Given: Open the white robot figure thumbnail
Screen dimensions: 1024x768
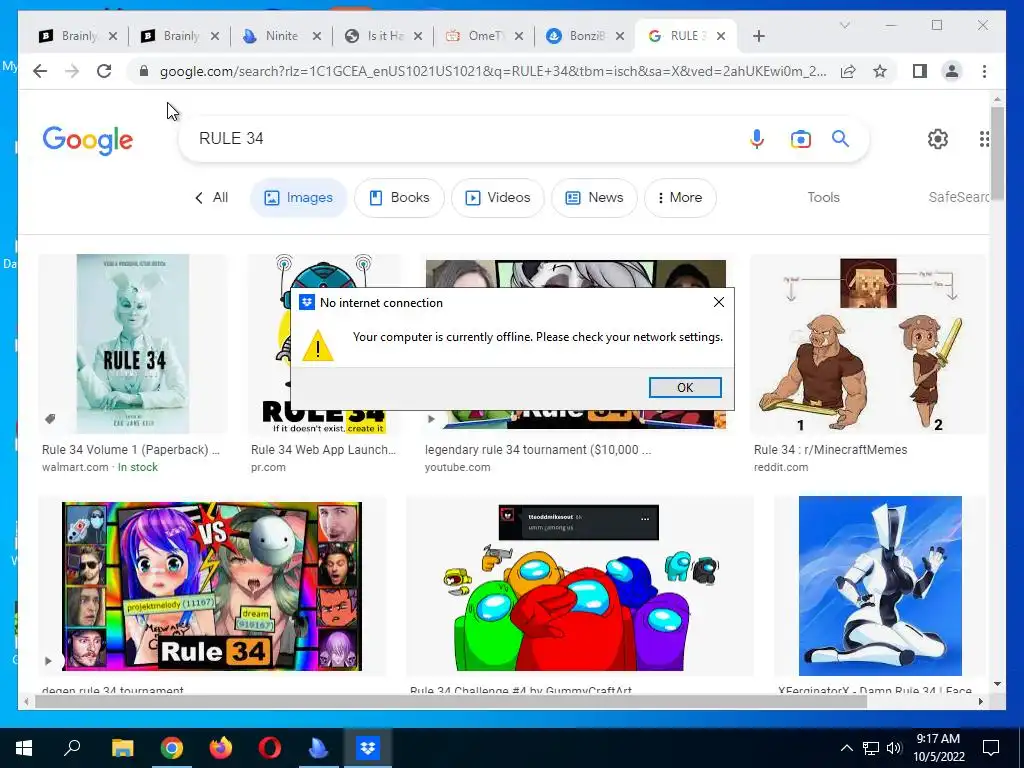Looking at the screenshot, I should click(880, 586).
